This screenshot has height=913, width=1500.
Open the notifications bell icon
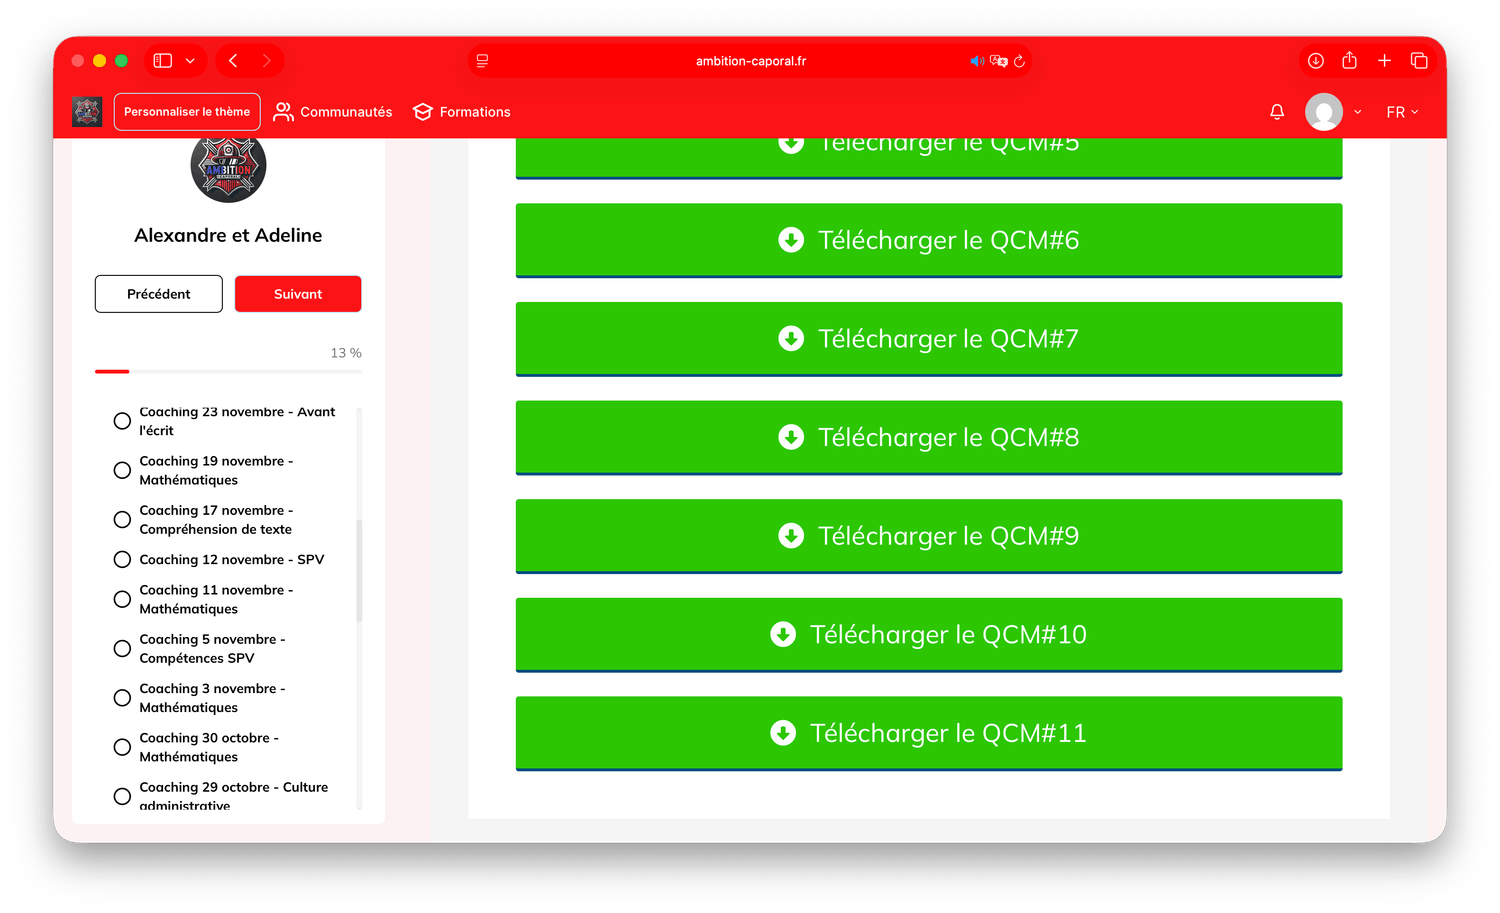point(1277,112)
